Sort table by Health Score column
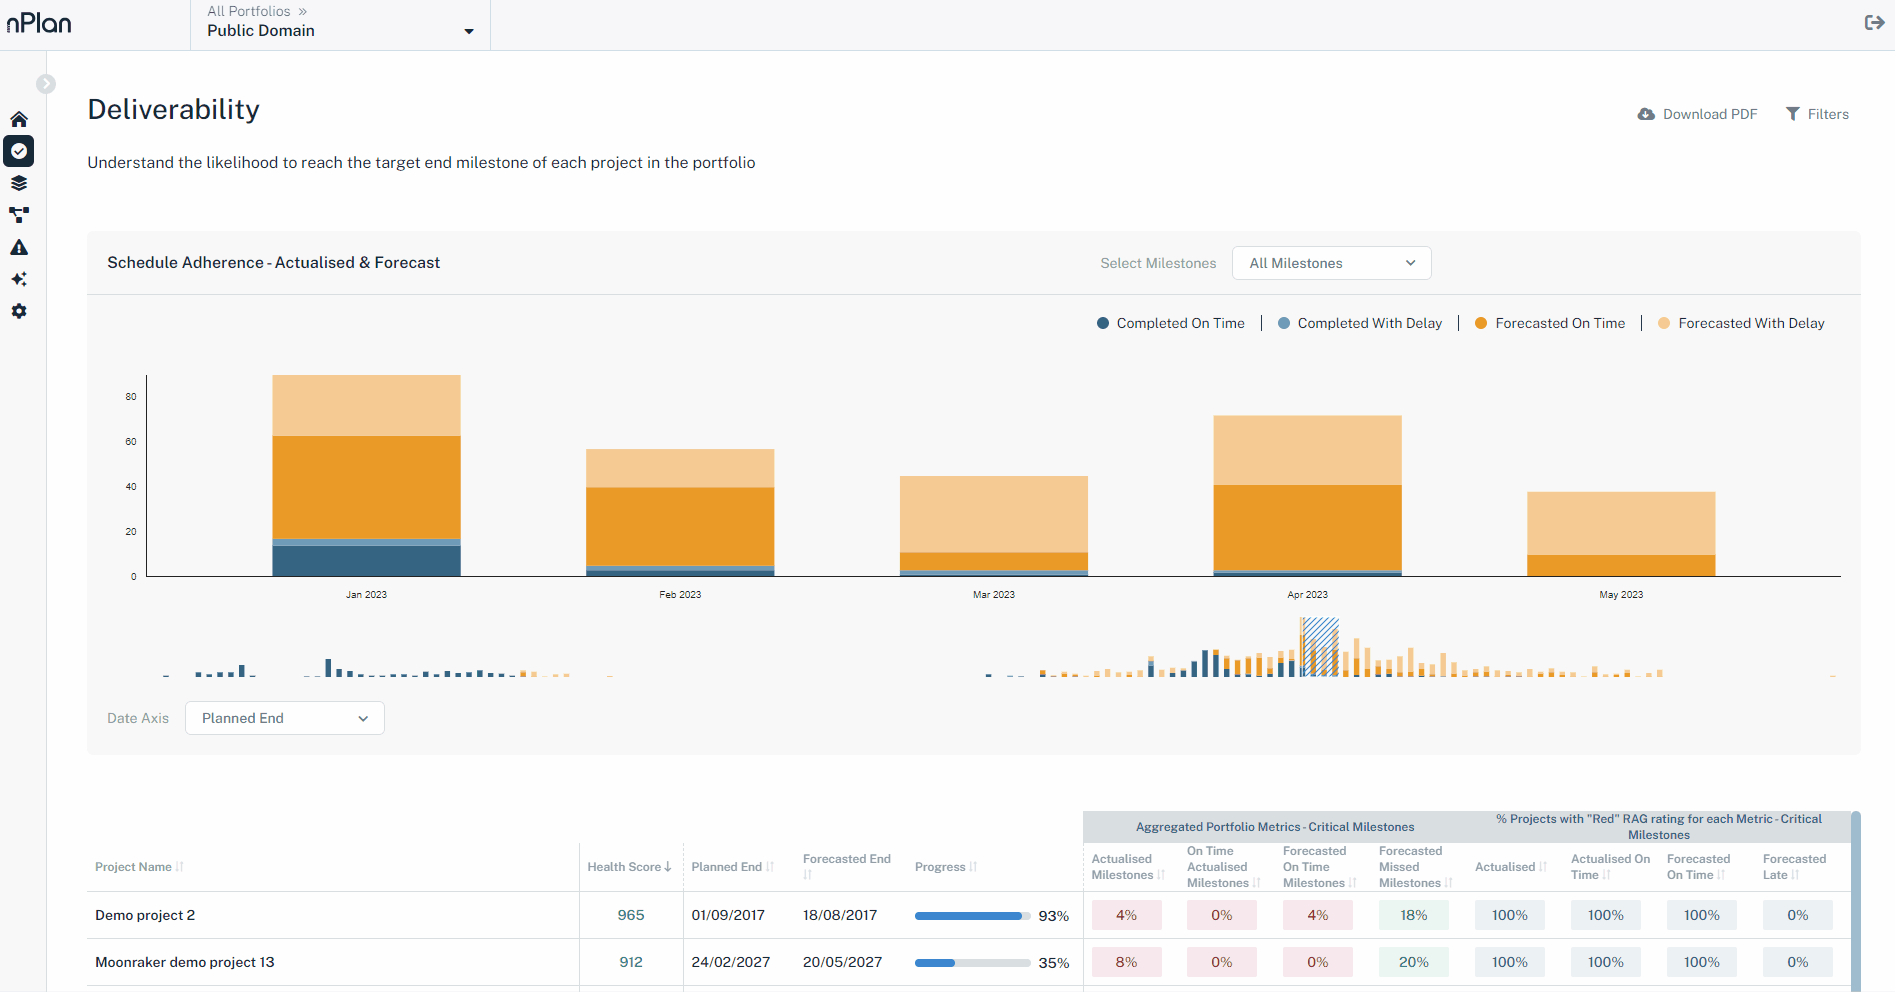Viewport: 1895px width, 992px height. (629, 867)
